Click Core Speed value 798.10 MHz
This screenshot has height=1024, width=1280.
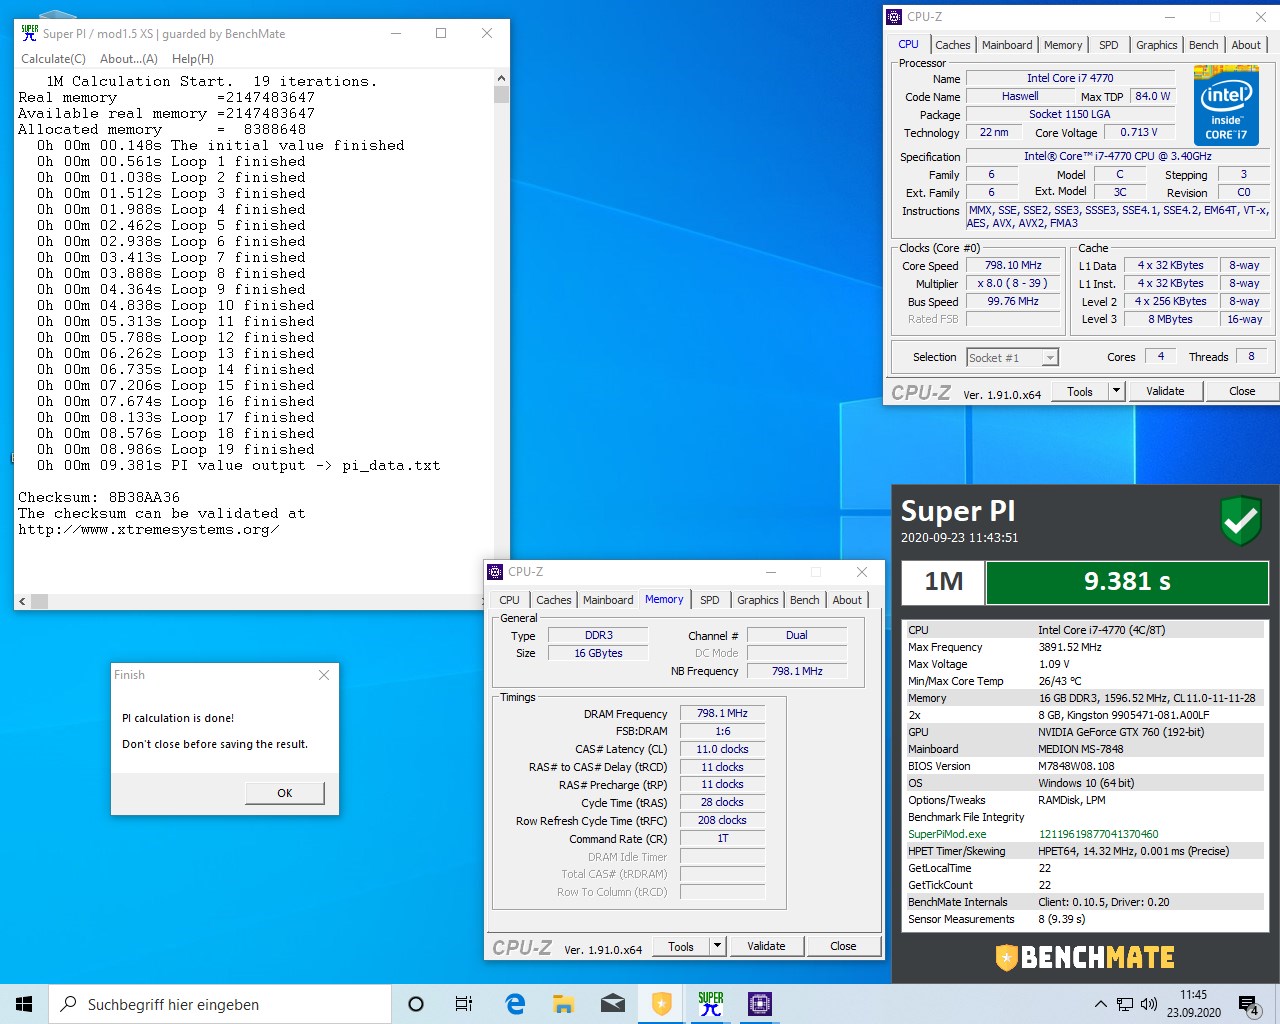coord(1013,266)
